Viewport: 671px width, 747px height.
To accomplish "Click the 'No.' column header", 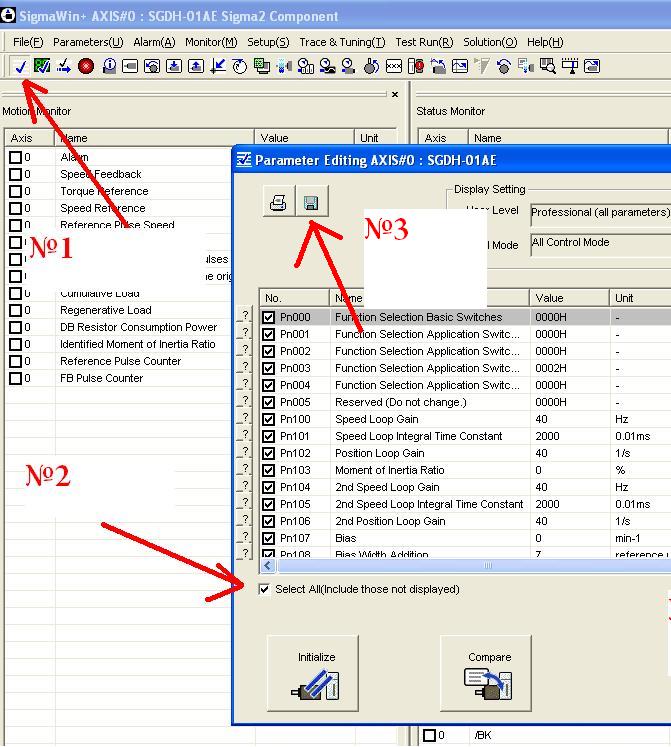I will coord(295,298).
